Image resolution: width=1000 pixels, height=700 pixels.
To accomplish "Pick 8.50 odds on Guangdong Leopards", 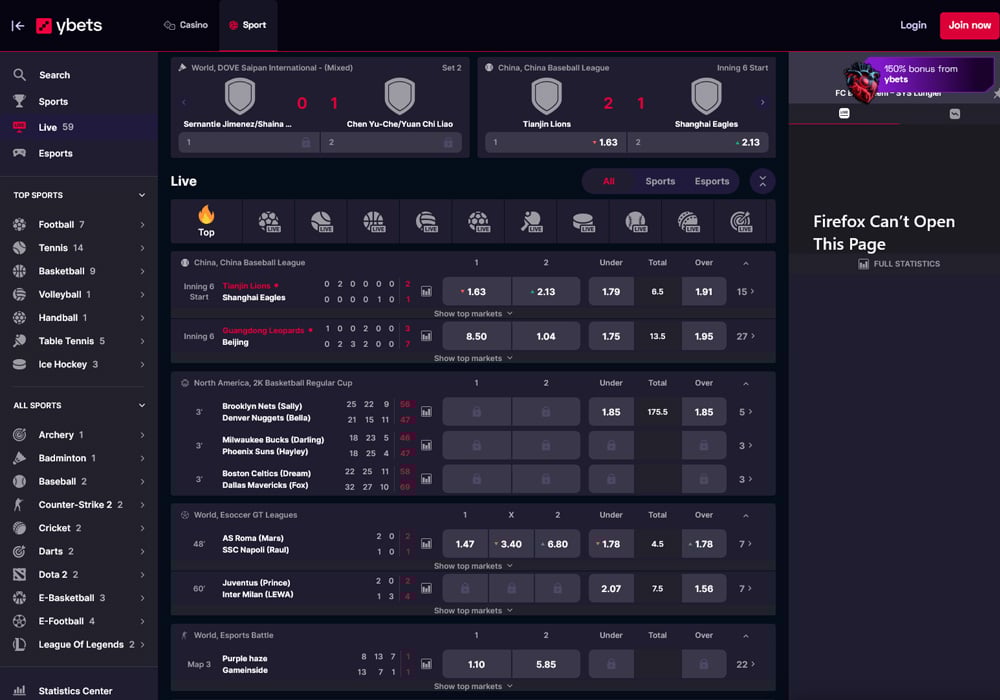I will (x=476, y=336).
